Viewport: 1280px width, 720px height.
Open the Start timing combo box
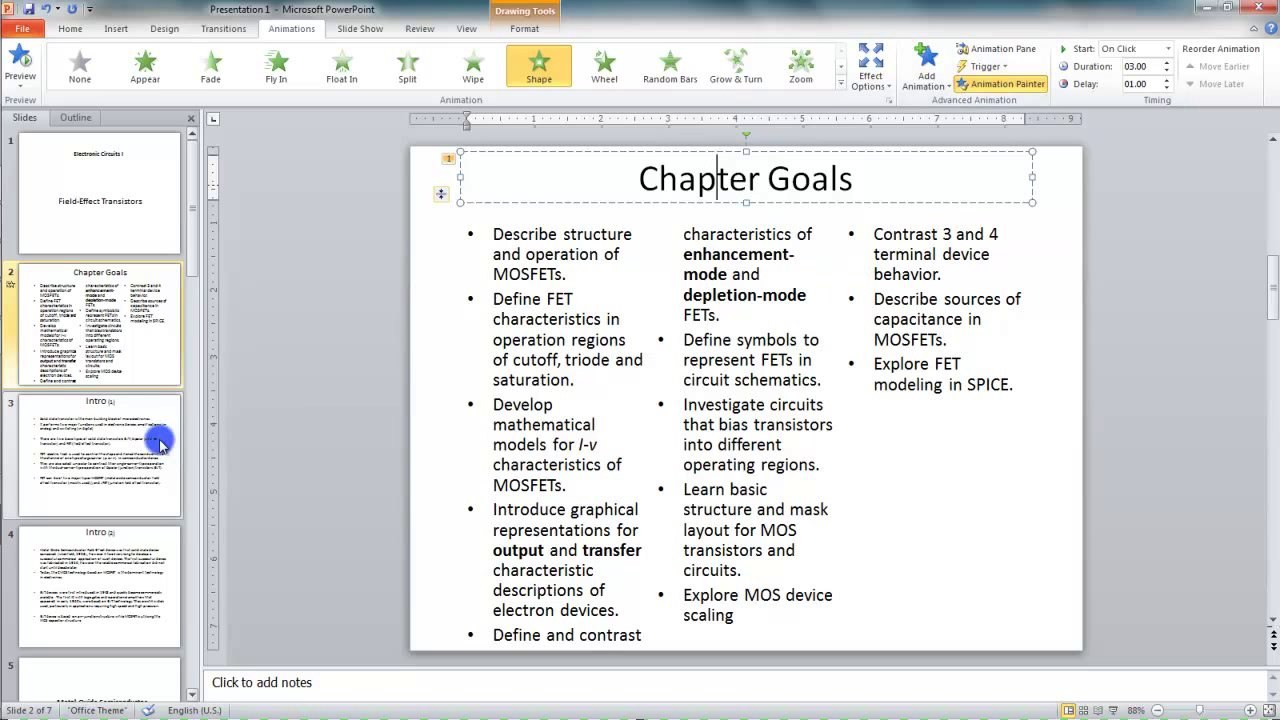1135,49
